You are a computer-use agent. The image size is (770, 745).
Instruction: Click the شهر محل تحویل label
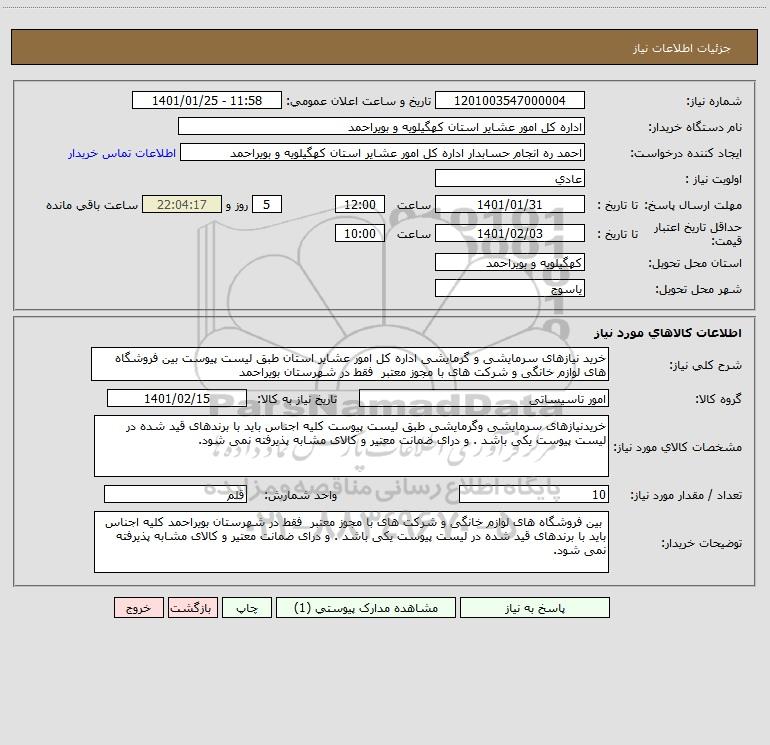click(698, 289)
